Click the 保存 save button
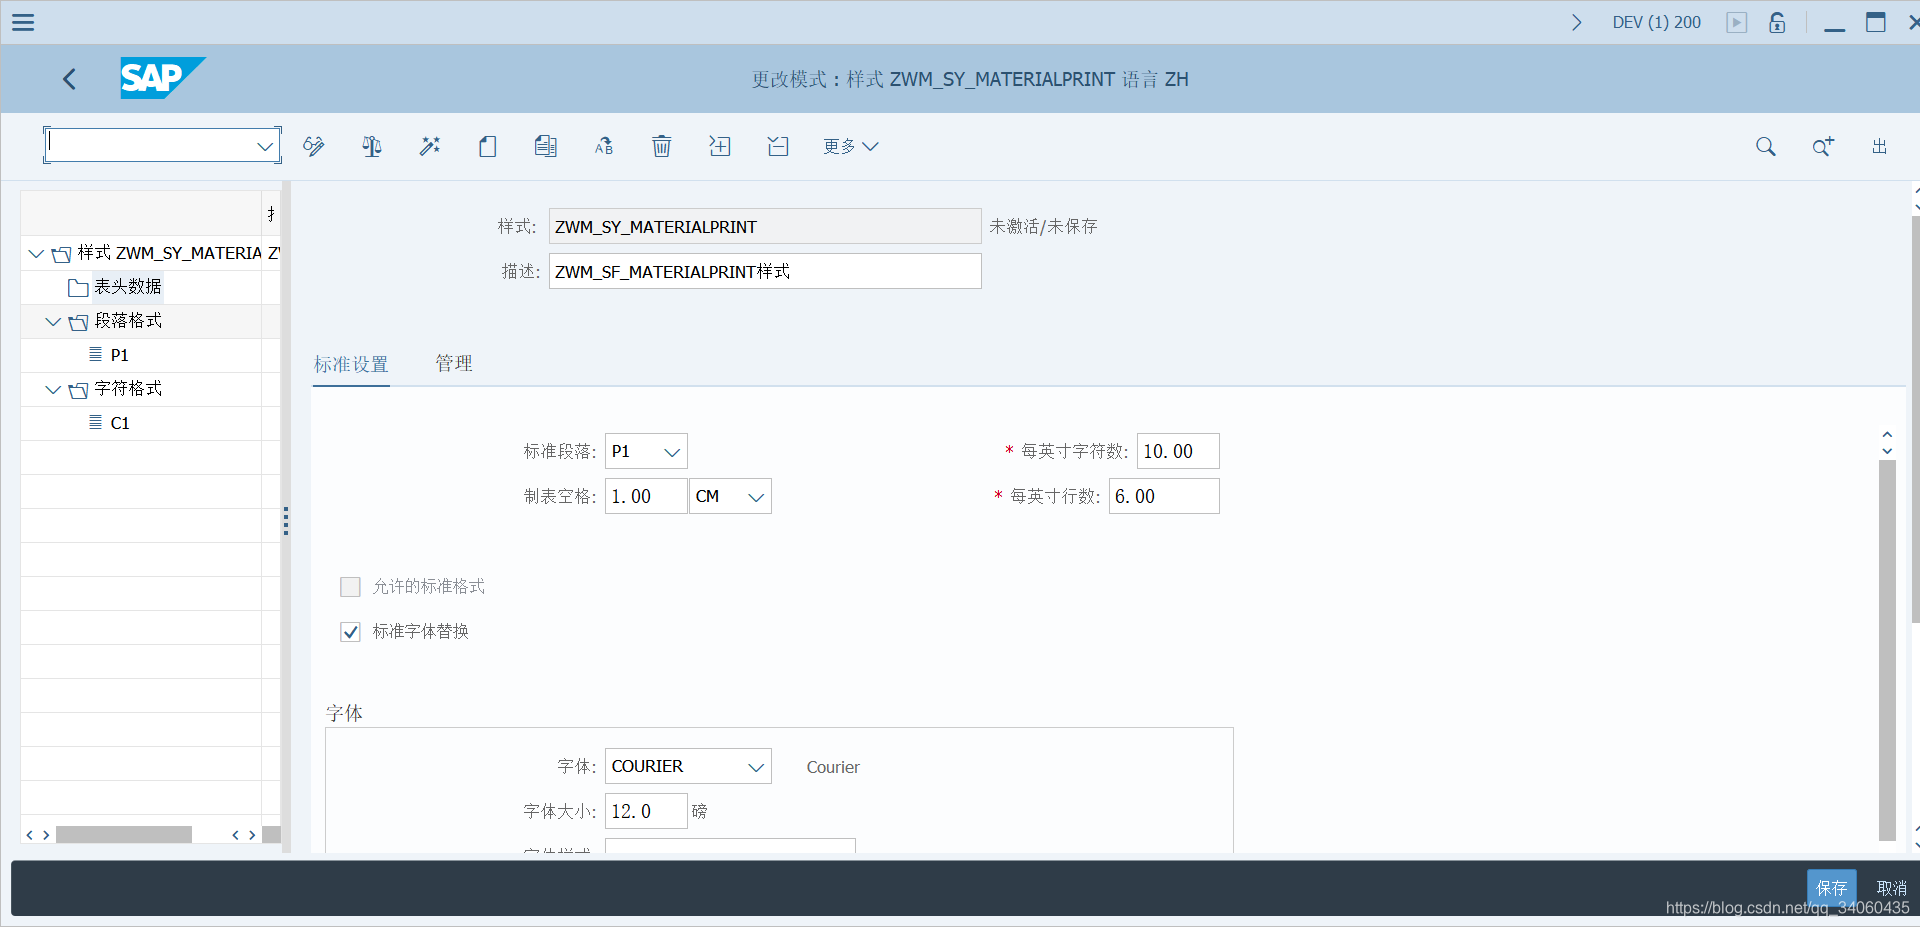 [x=1831, y=888]
